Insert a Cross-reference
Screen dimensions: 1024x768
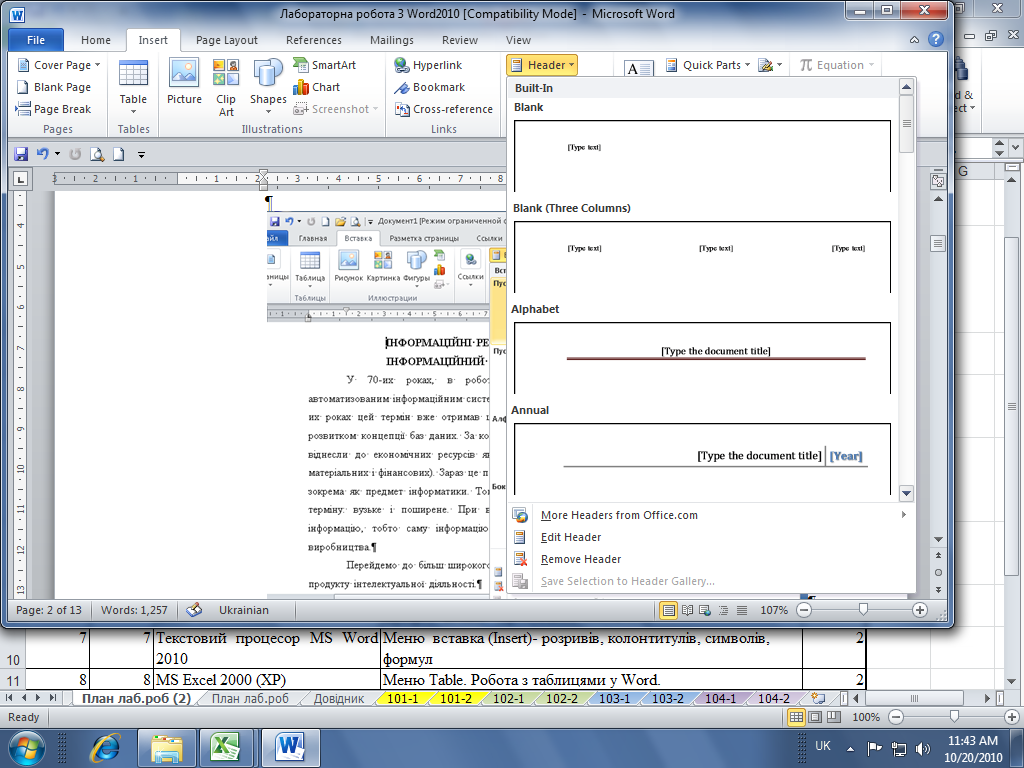pyautogui.click(x=443, y=109)
